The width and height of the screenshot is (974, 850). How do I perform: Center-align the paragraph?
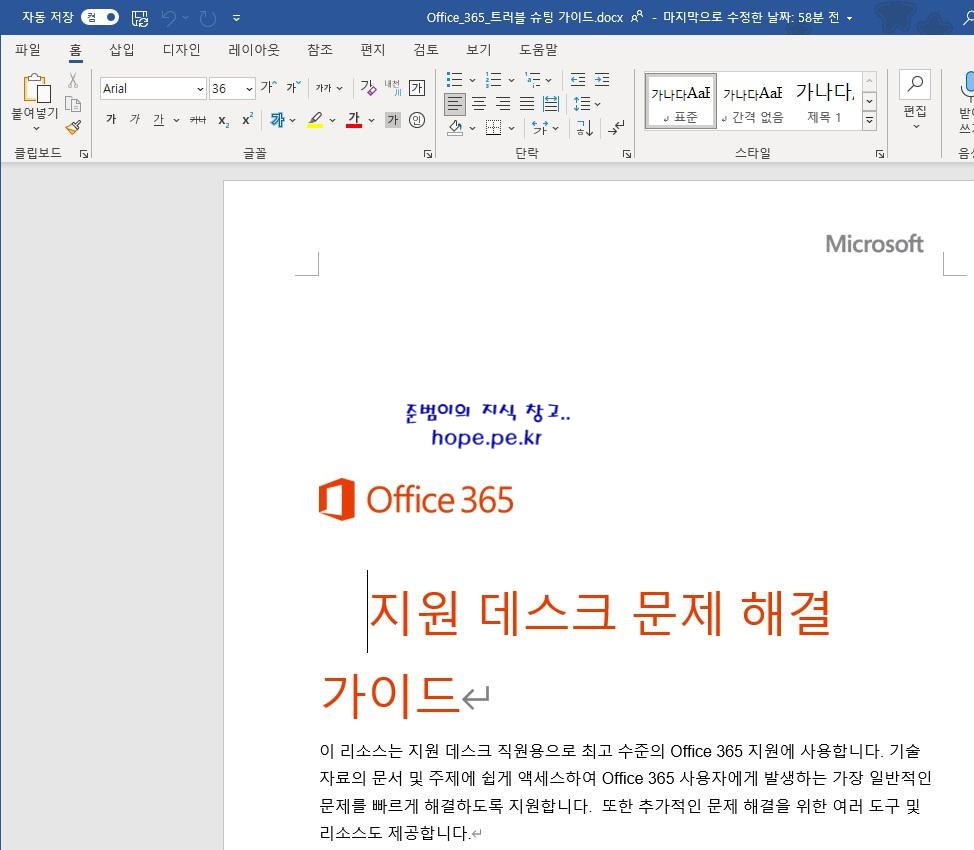479,104
